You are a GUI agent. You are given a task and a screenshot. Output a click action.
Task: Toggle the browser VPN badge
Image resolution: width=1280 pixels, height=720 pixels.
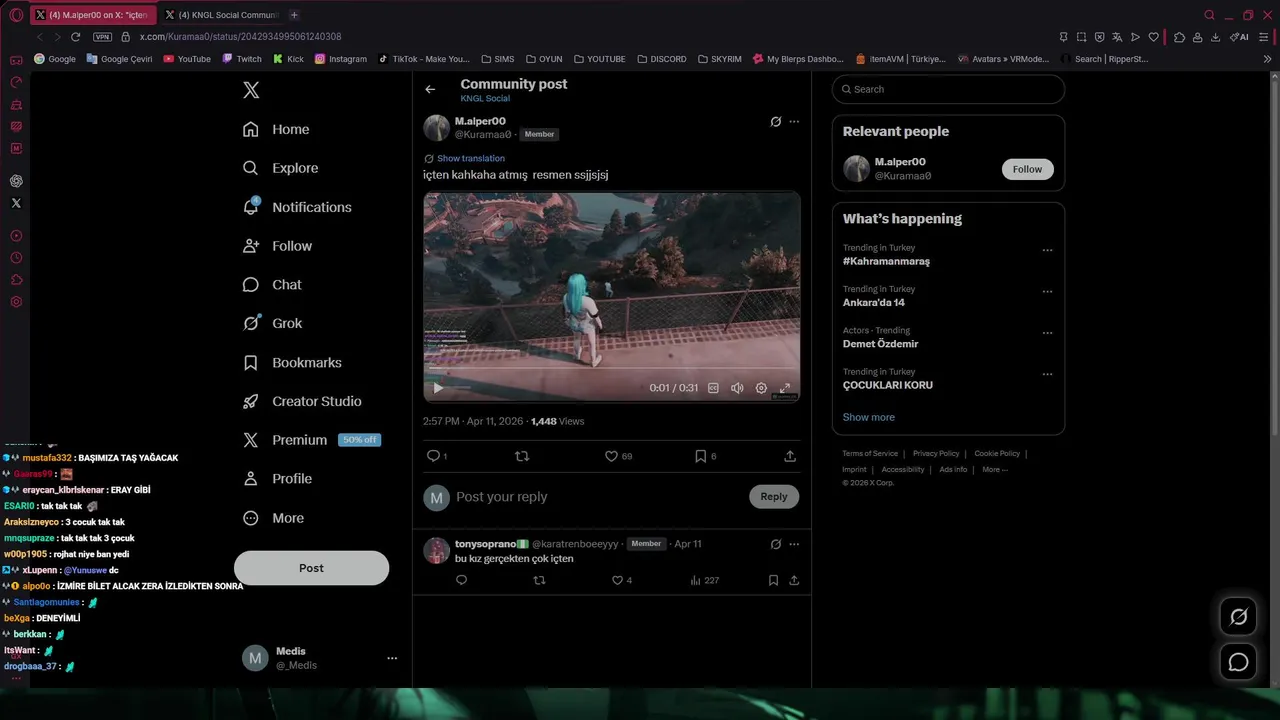tap(102, 37)
